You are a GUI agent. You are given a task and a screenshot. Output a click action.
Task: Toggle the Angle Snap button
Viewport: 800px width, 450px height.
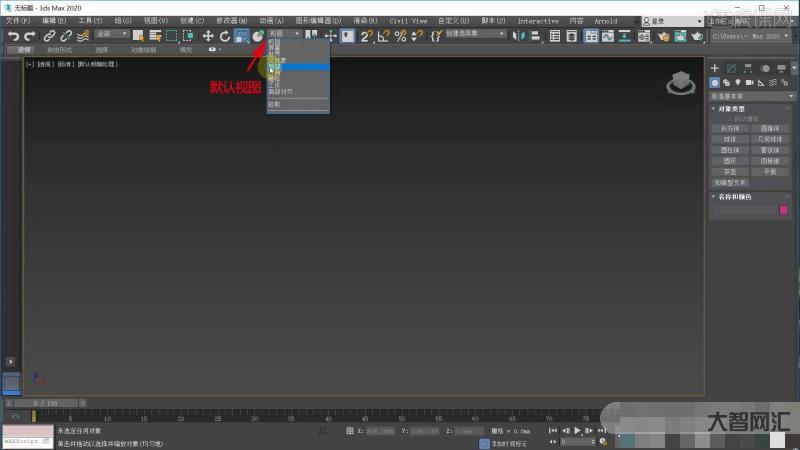click(x=383, y=36)
